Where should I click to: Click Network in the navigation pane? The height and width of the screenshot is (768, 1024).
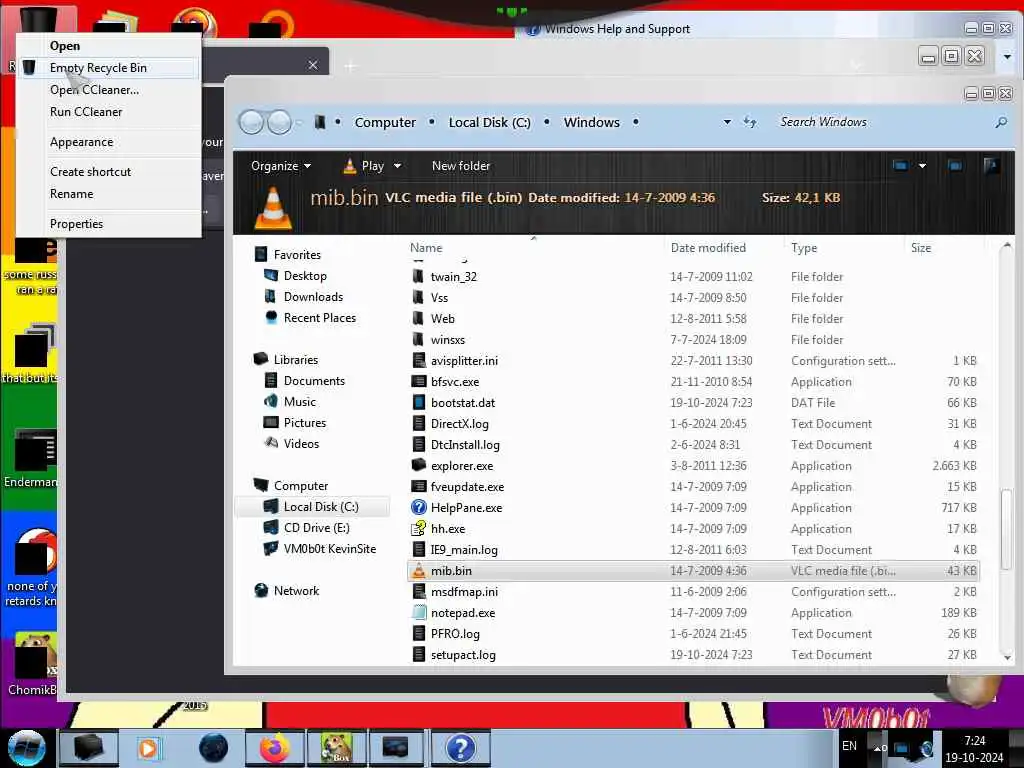click(x=296, y=590)
